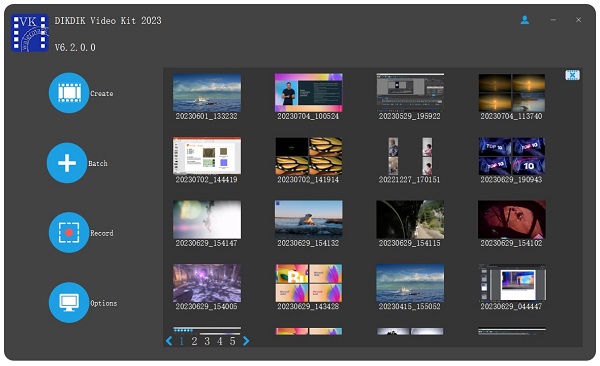The width and height of the screenshot is (600, 366).
Task: Click the 20230704_100524 file name
Action: point(308,116)
